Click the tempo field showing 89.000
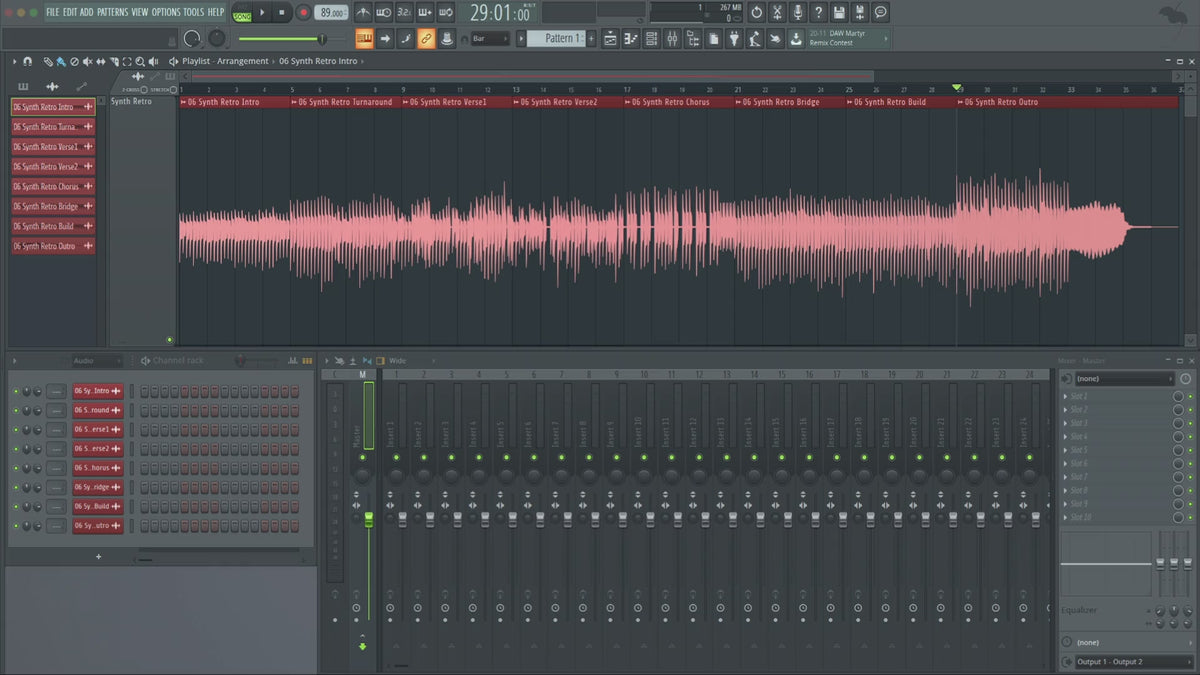Image resolution: width=1200 pixels, height=675 pixels. pyautogui.click(x=331, y=13)
